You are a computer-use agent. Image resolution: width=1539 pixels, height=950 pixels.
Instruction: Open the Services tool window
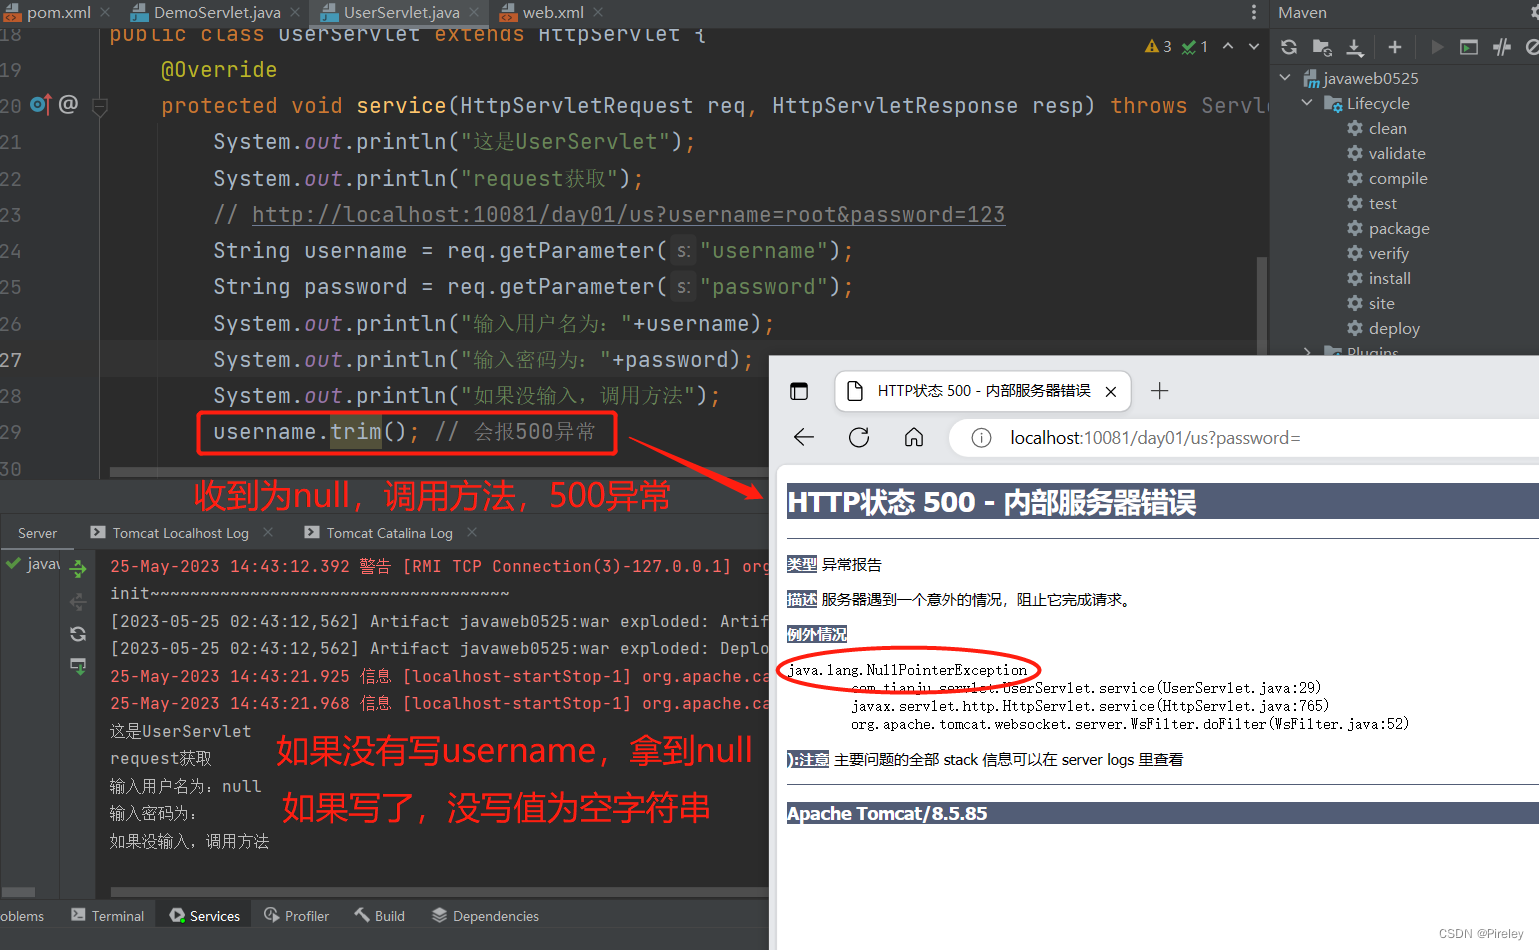tap(205, 916)
